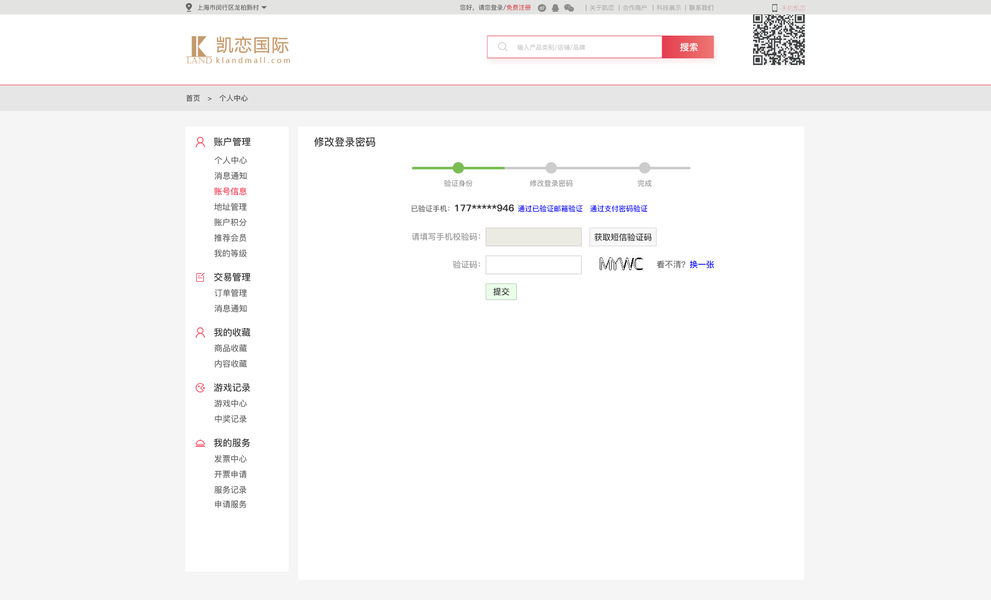Select the 游戏记录 game icon
This screenshot has width=991, height=600.
[x=198, y=387]
